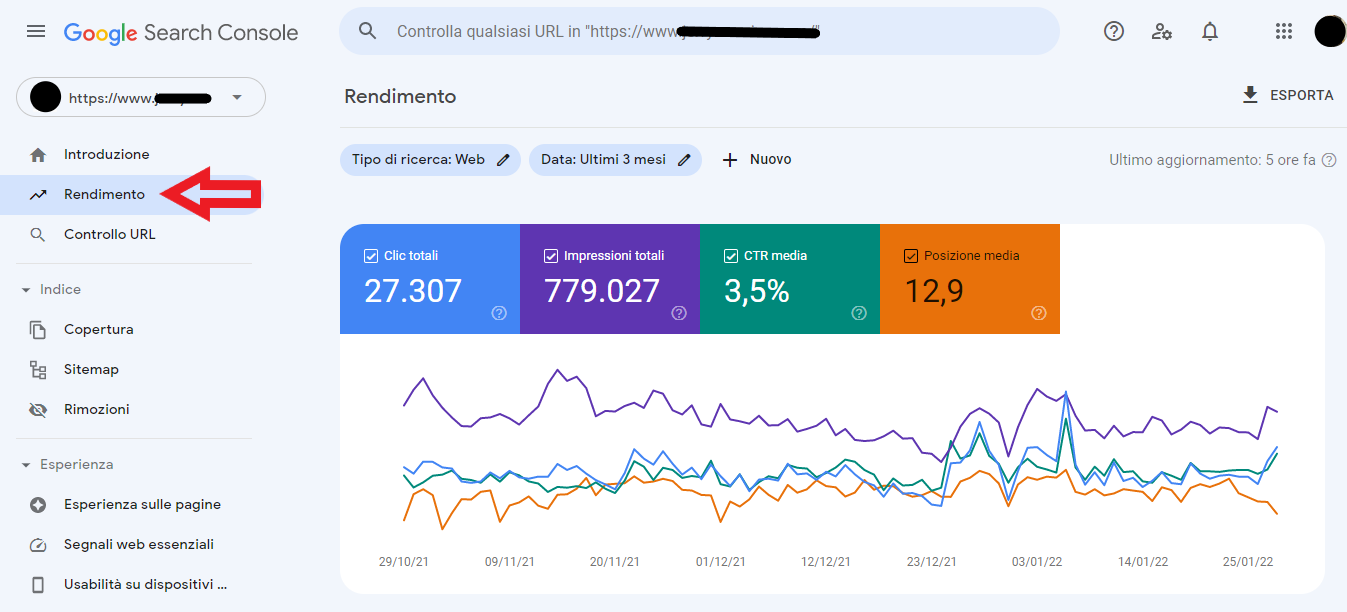1347x612 pixels.
Task: Edit the search type Web filter pencil
Action: point(504,160)
